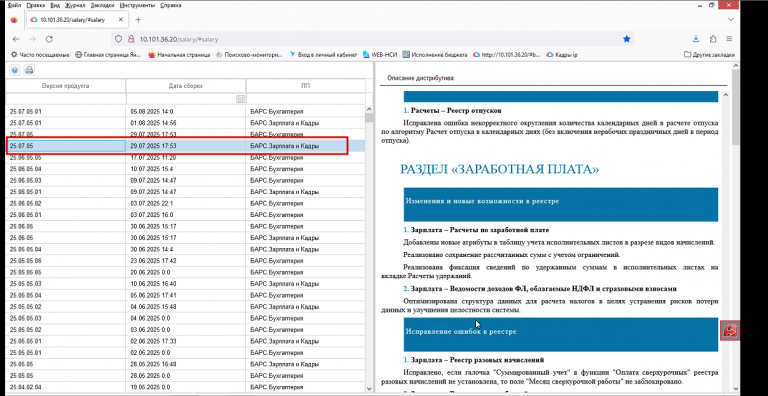The height and width of the screenshot is (396, 768).
Task: Open the Инструменты menu
Action: point(137,5)
